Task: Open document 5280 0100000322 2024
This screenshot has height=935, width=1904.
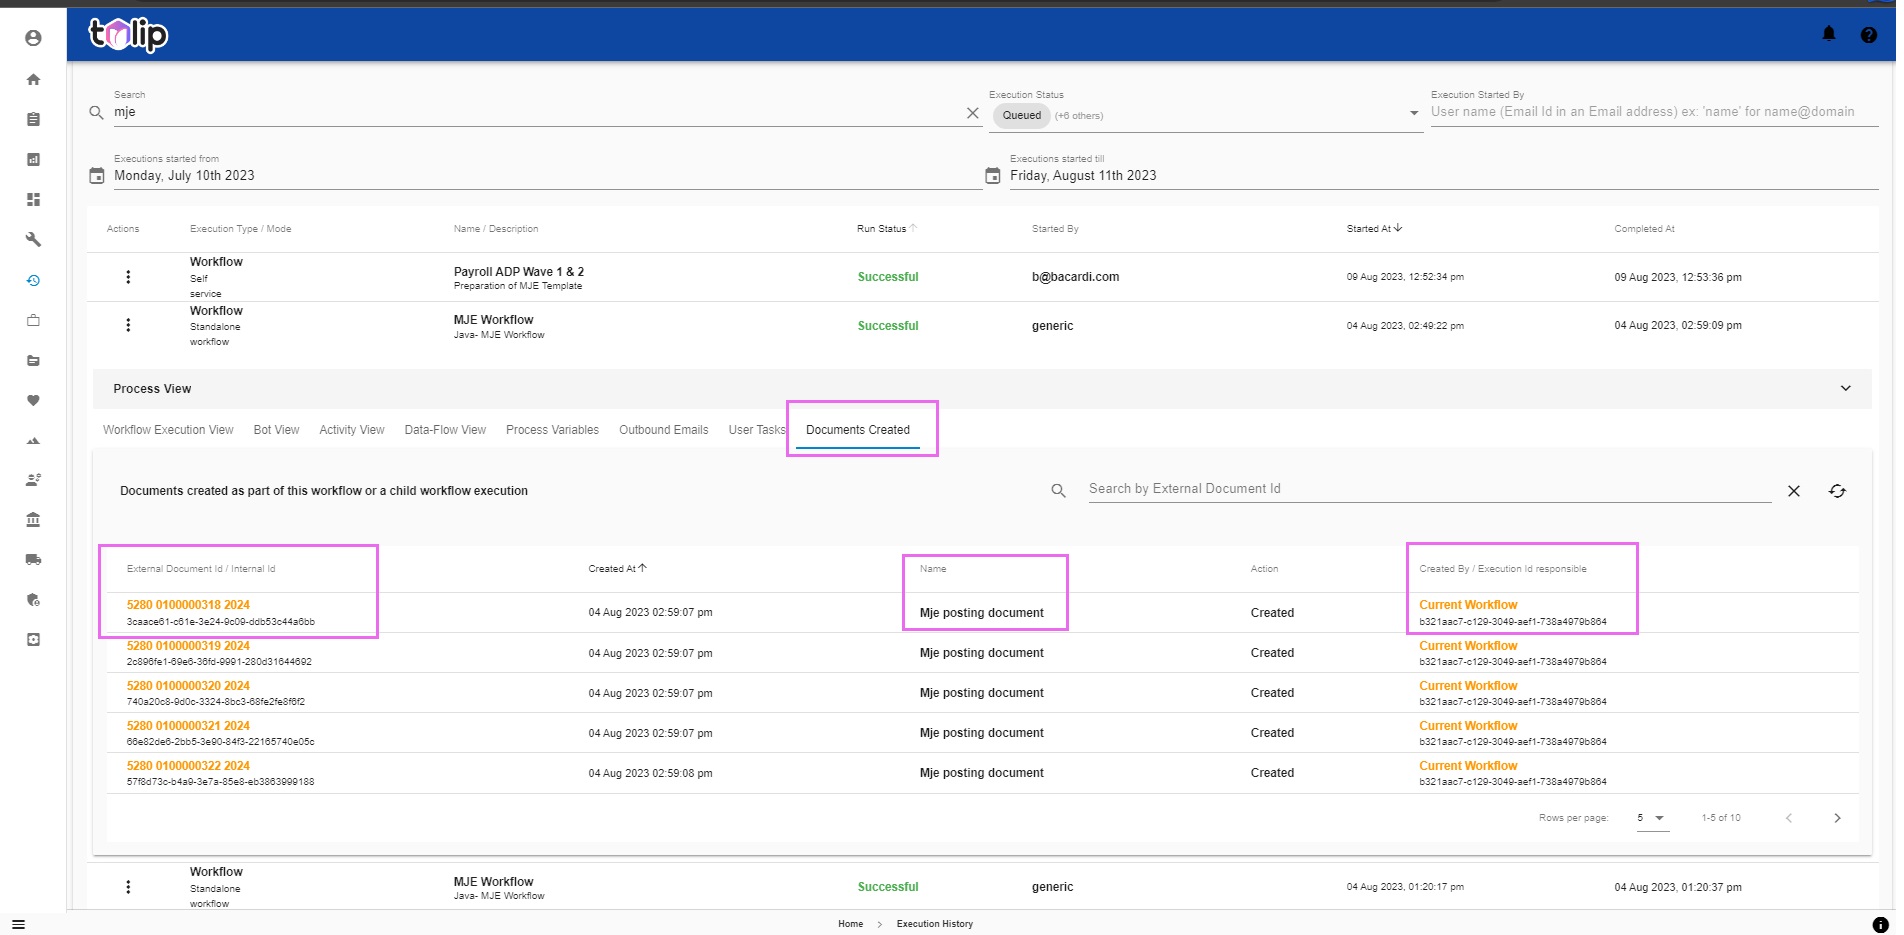Action: coord(188,766)
